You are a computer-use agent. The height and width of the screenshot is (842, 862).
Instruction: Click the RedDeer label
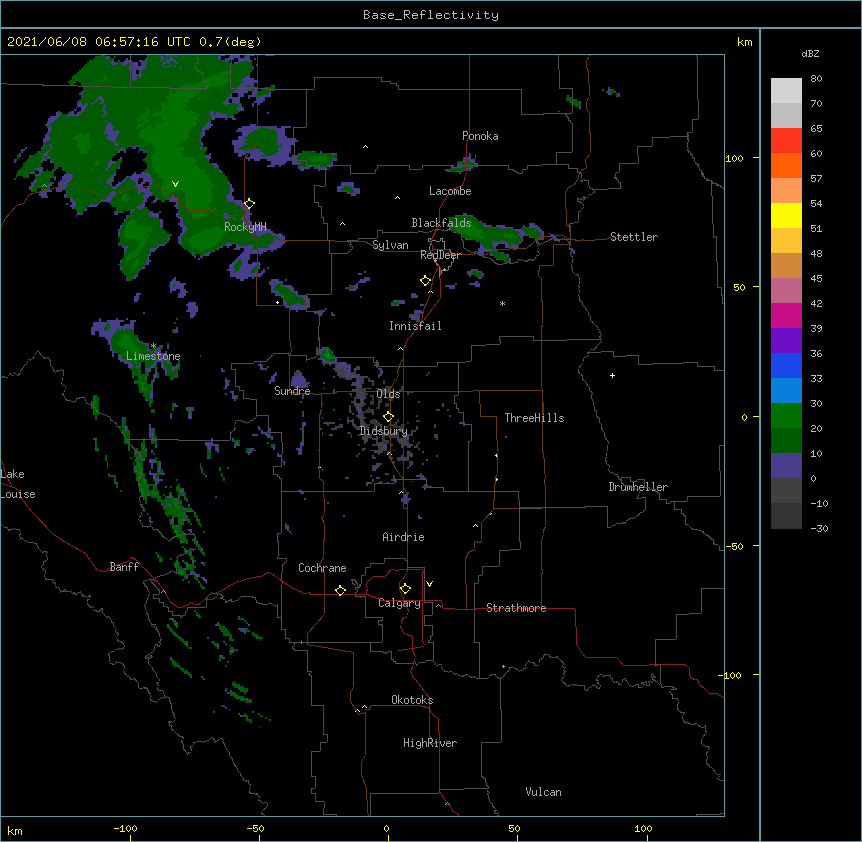pos(440,255)
